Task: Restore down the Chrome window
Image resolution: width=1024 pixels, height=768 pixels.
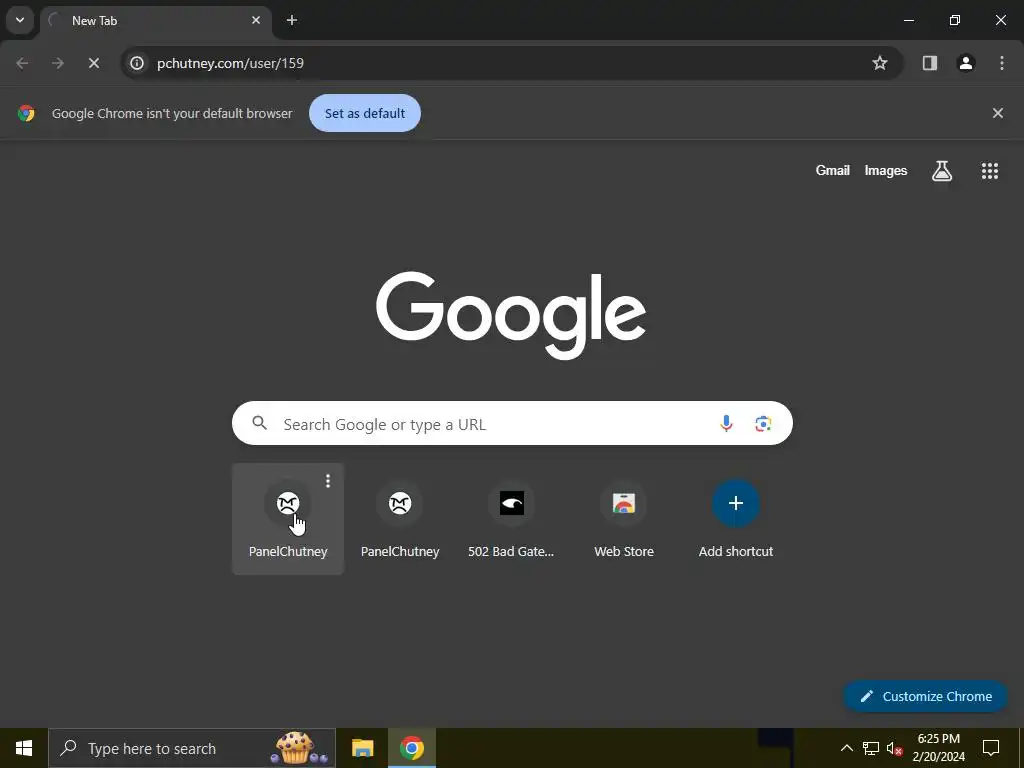Action: pyautogui.click(x=955, y=20)
